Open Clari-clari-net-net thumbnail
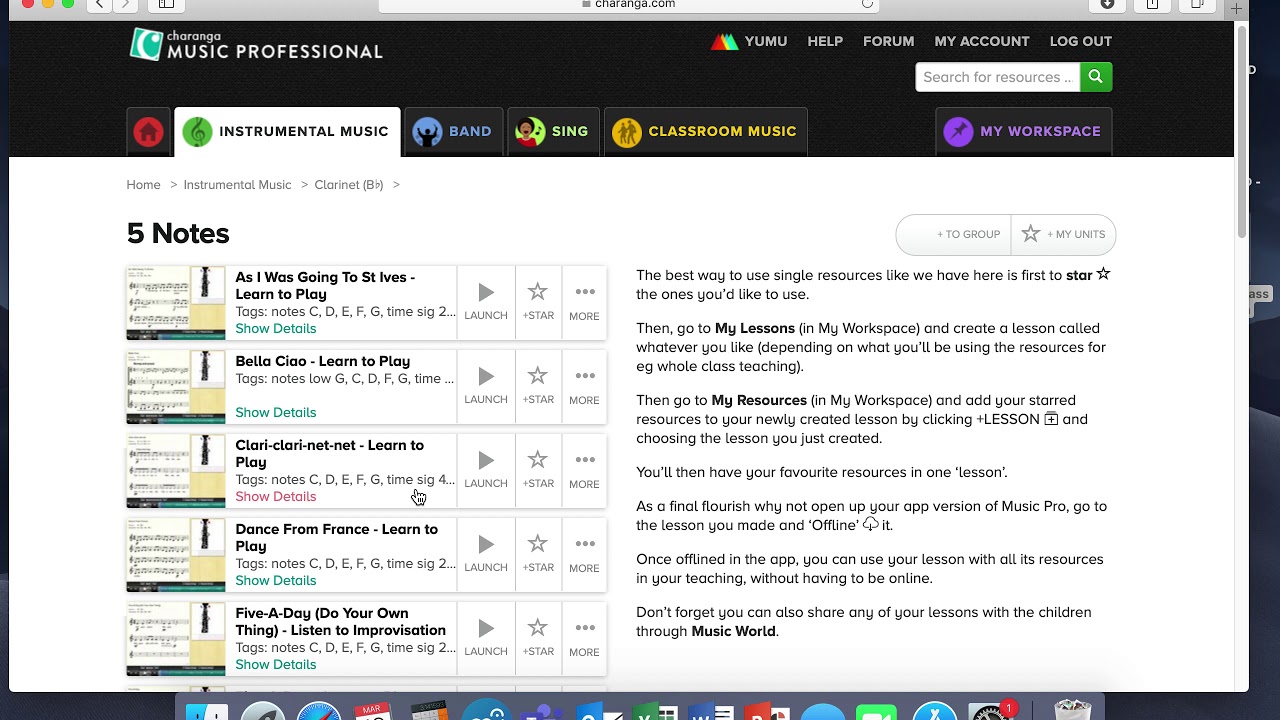This screenshot has width=1280, height=720. (x=176, y=471)
